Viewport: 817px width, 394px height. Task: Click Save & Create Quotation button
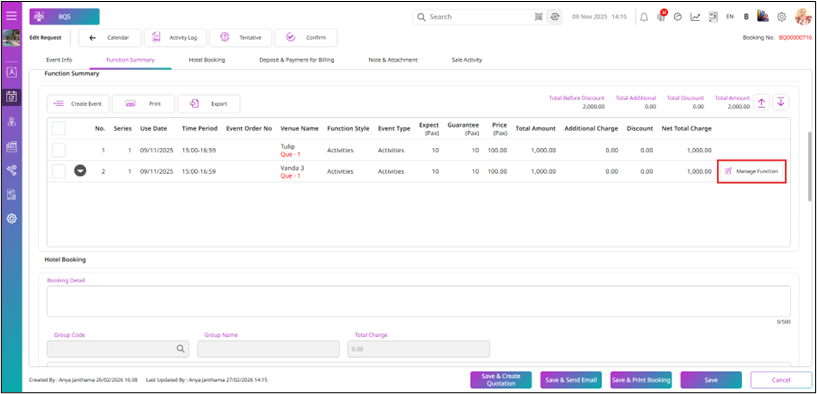pos(501,379)
